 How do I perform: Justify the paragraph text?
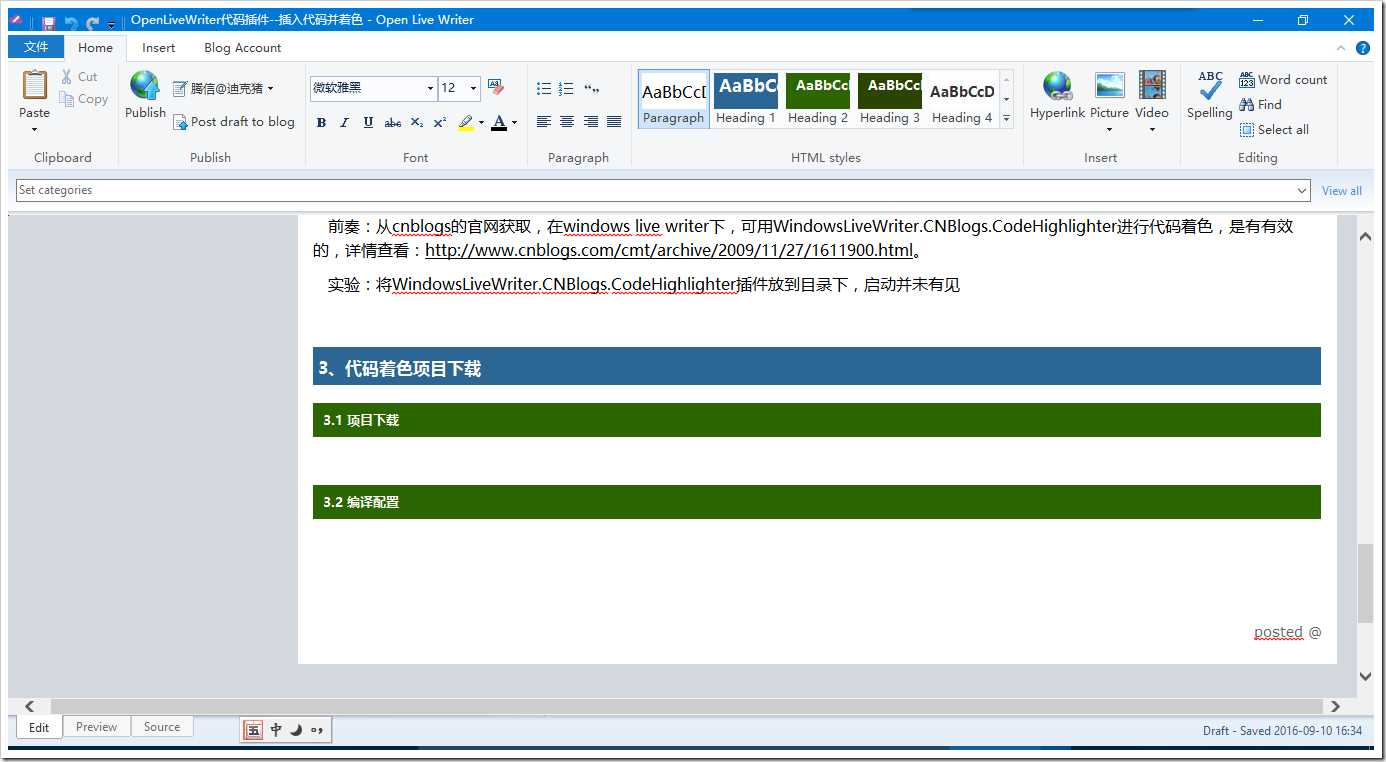[x=614, y=122]
